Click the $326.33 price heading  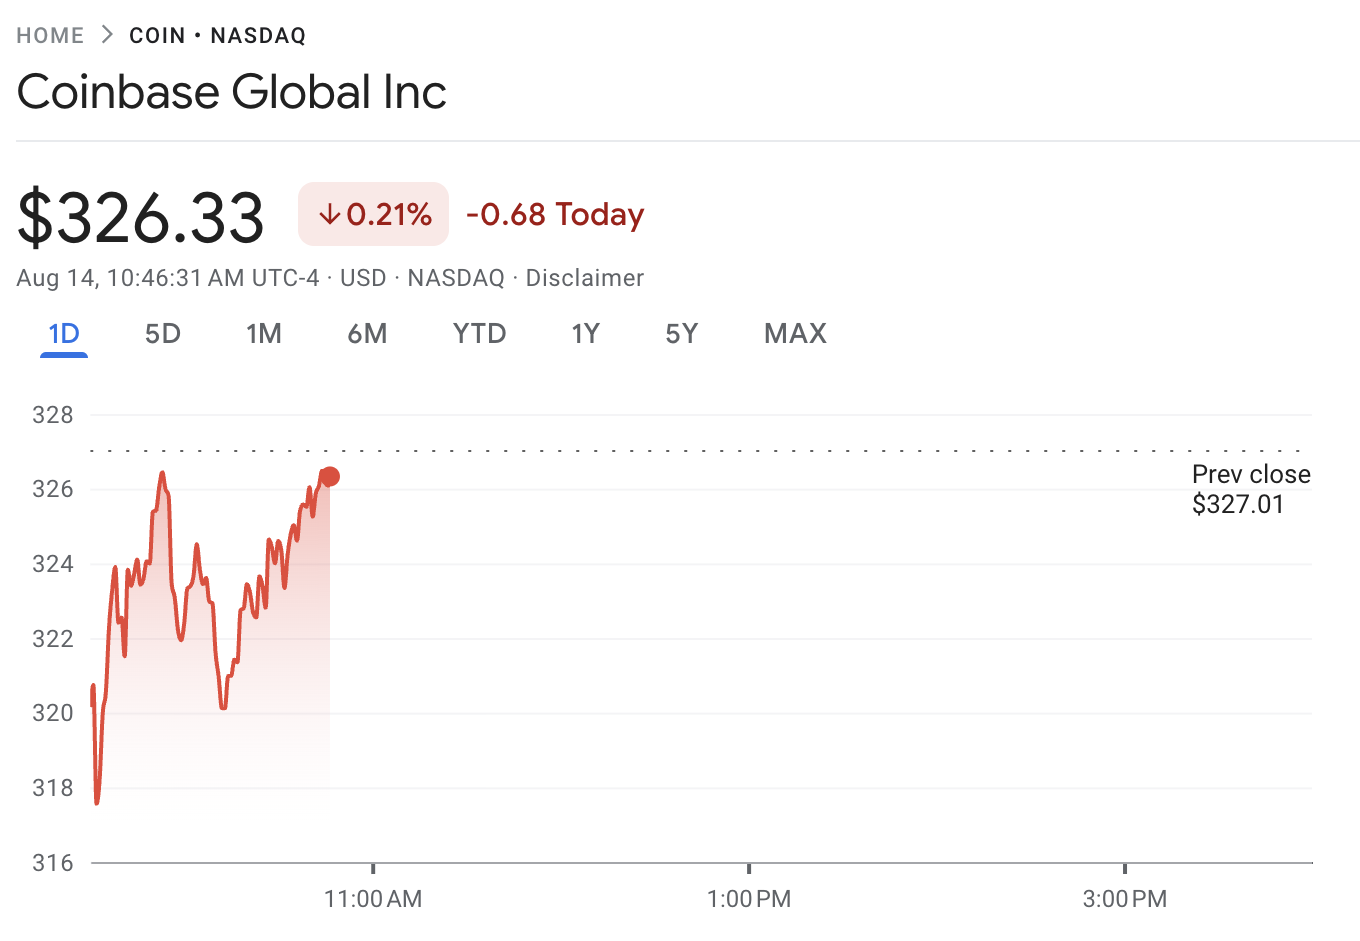pyautogui.click(x=141, y=217)
